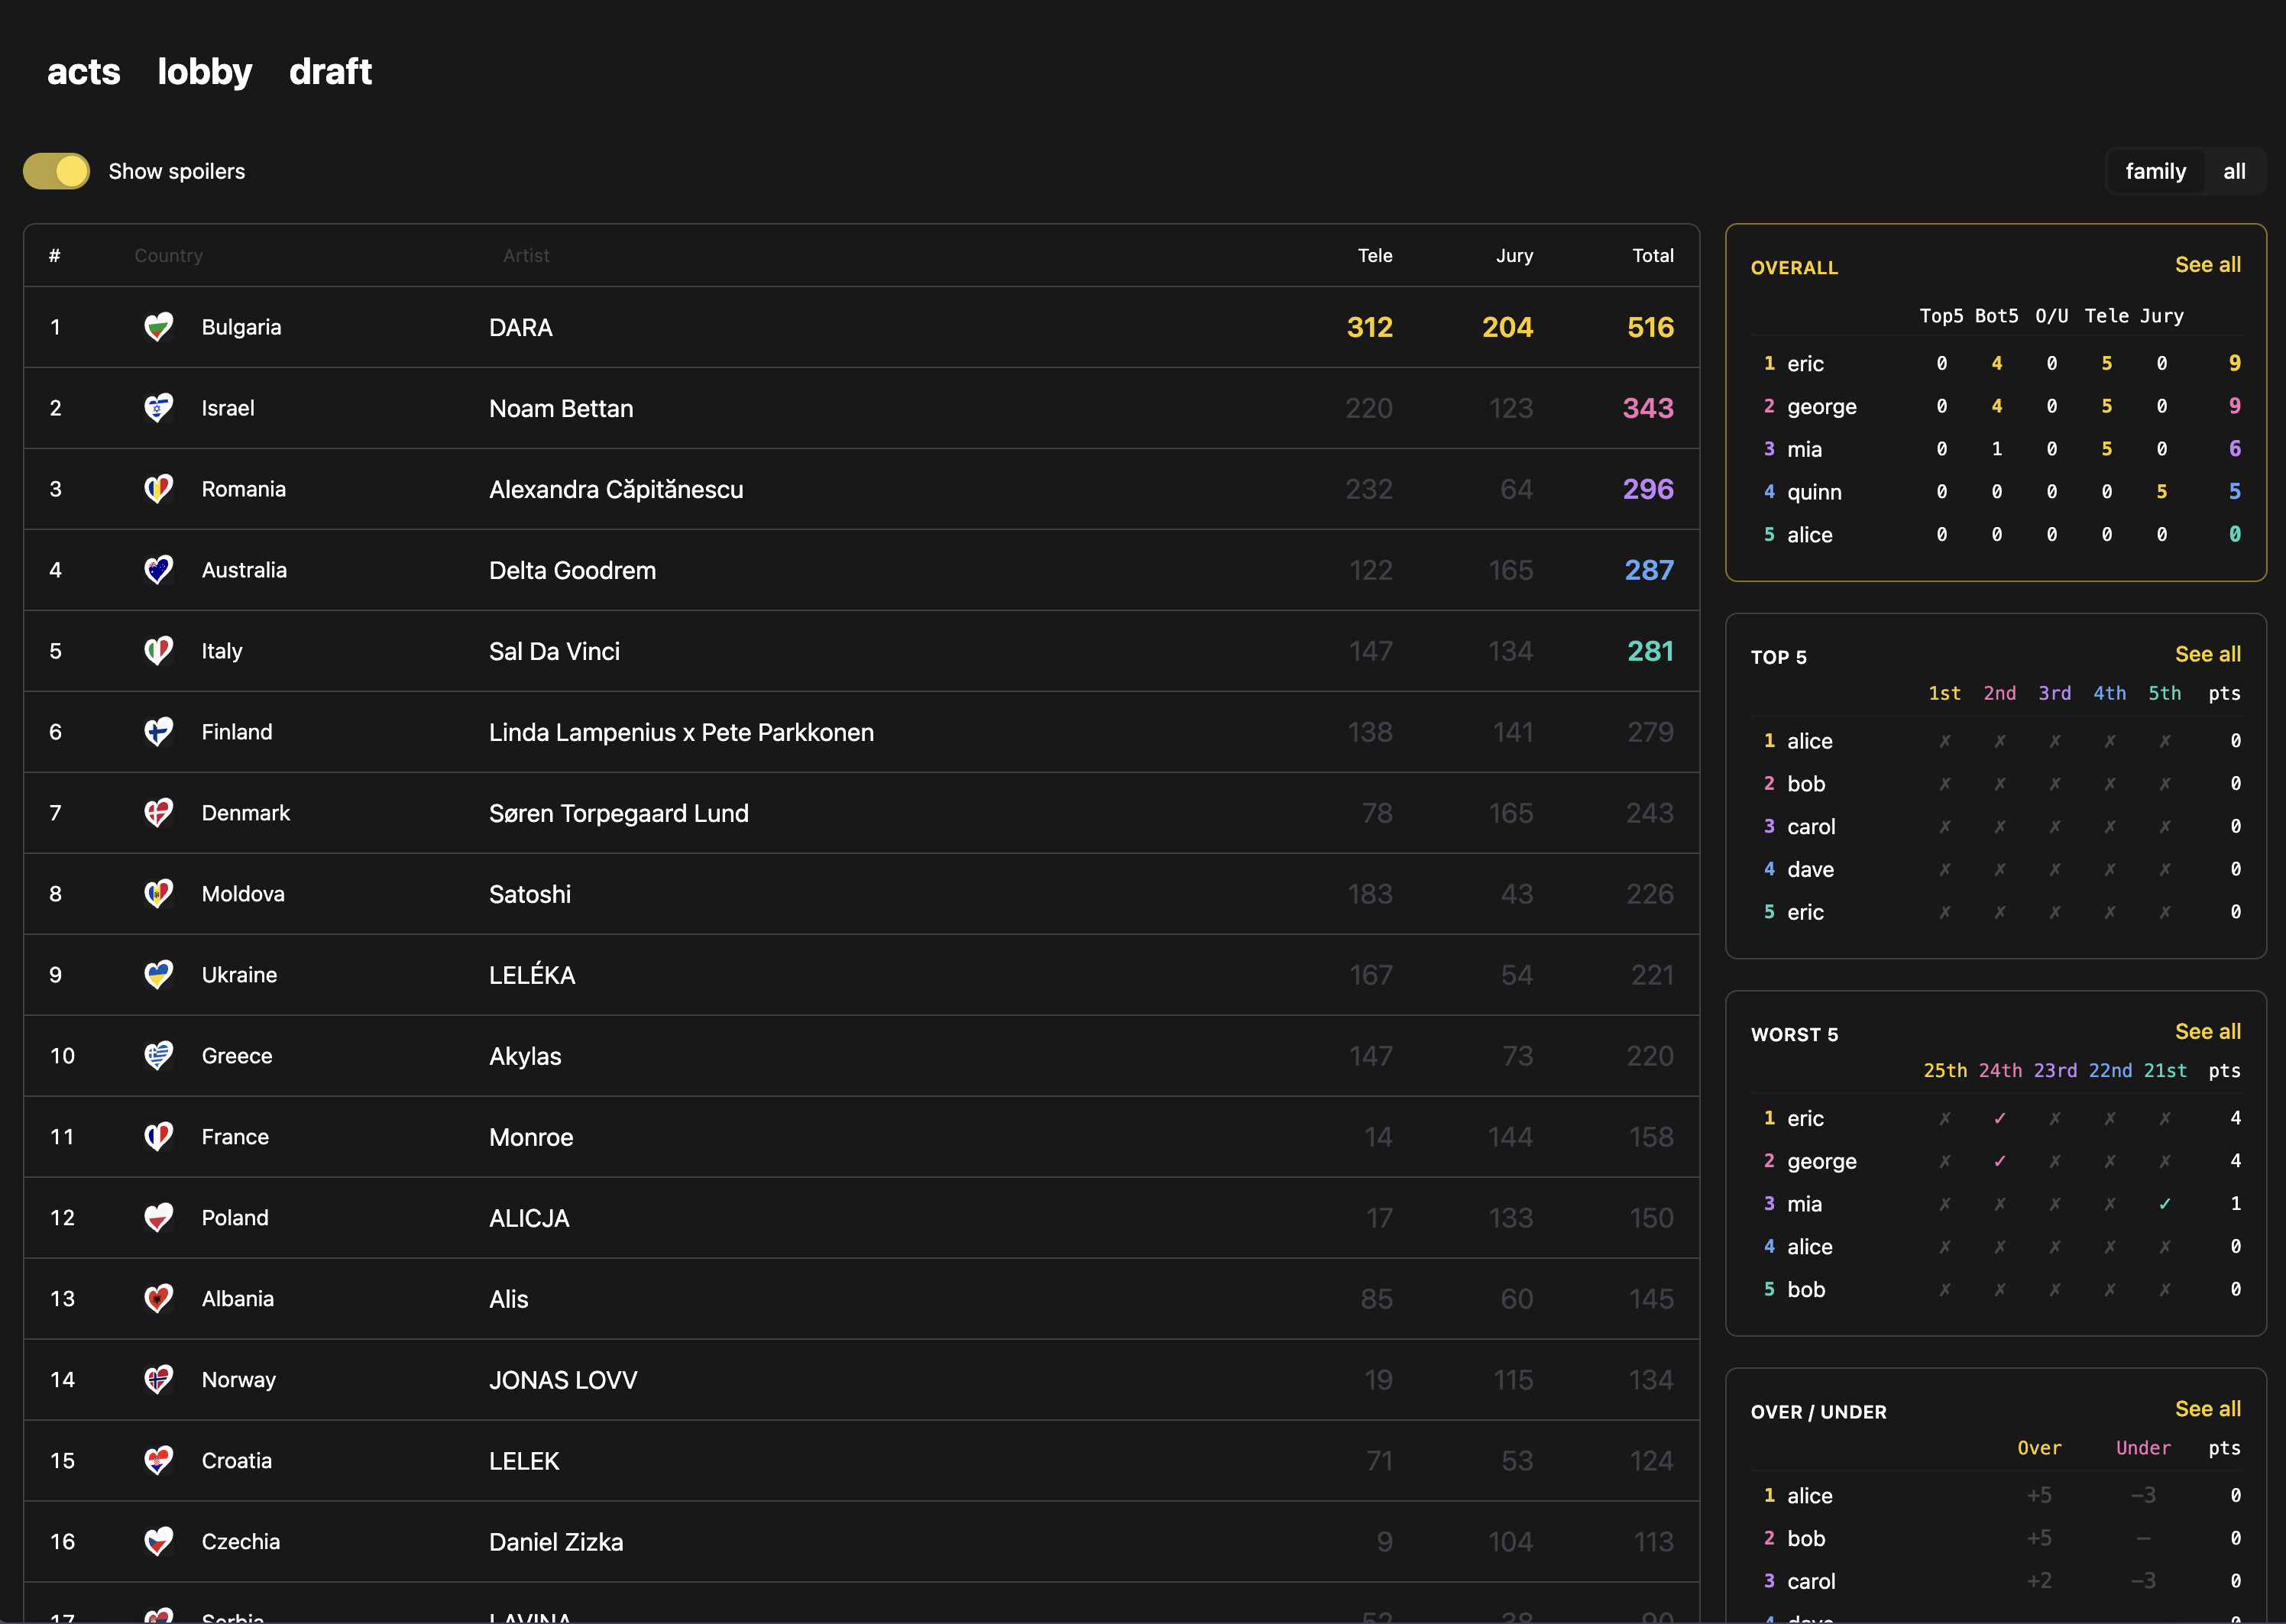The width and height of the screenshot is (2286, 1624).
Task: Open See all for Over / Under
Action: [2207, 1409]
